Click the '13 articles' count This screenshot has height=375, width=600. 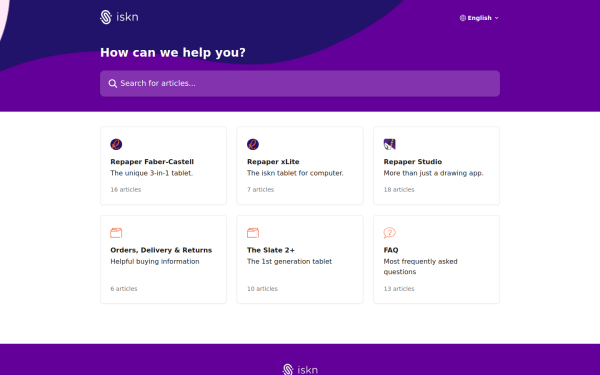[399, 289]
